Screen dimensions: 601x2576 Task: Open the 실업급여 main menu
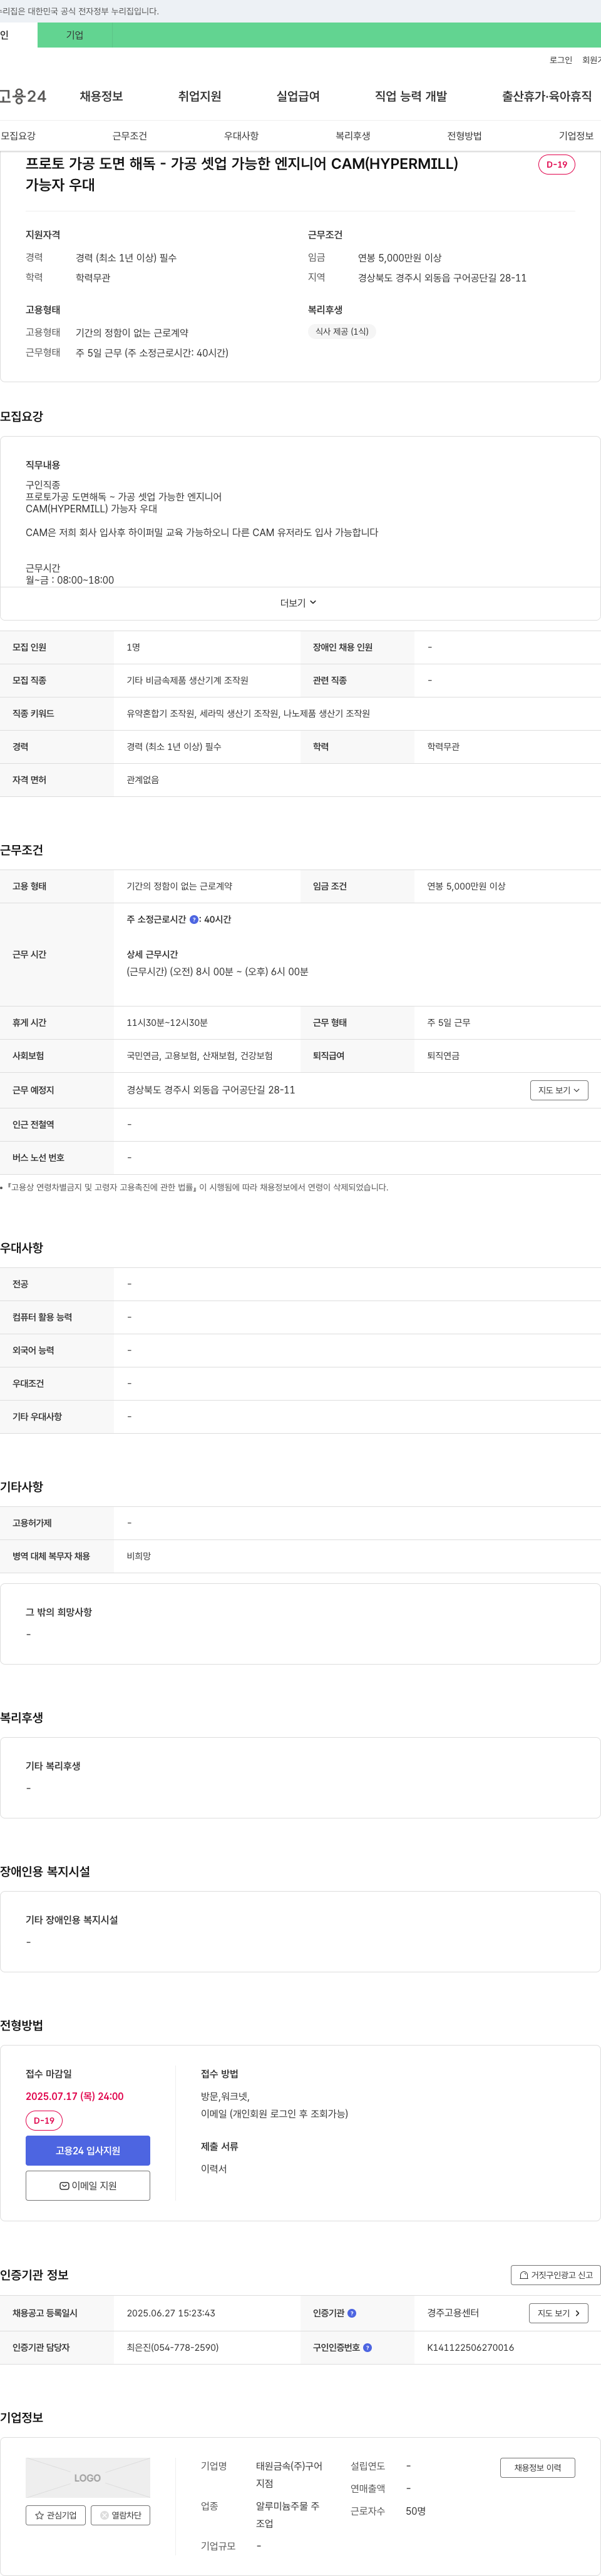(x=298, y=96)
